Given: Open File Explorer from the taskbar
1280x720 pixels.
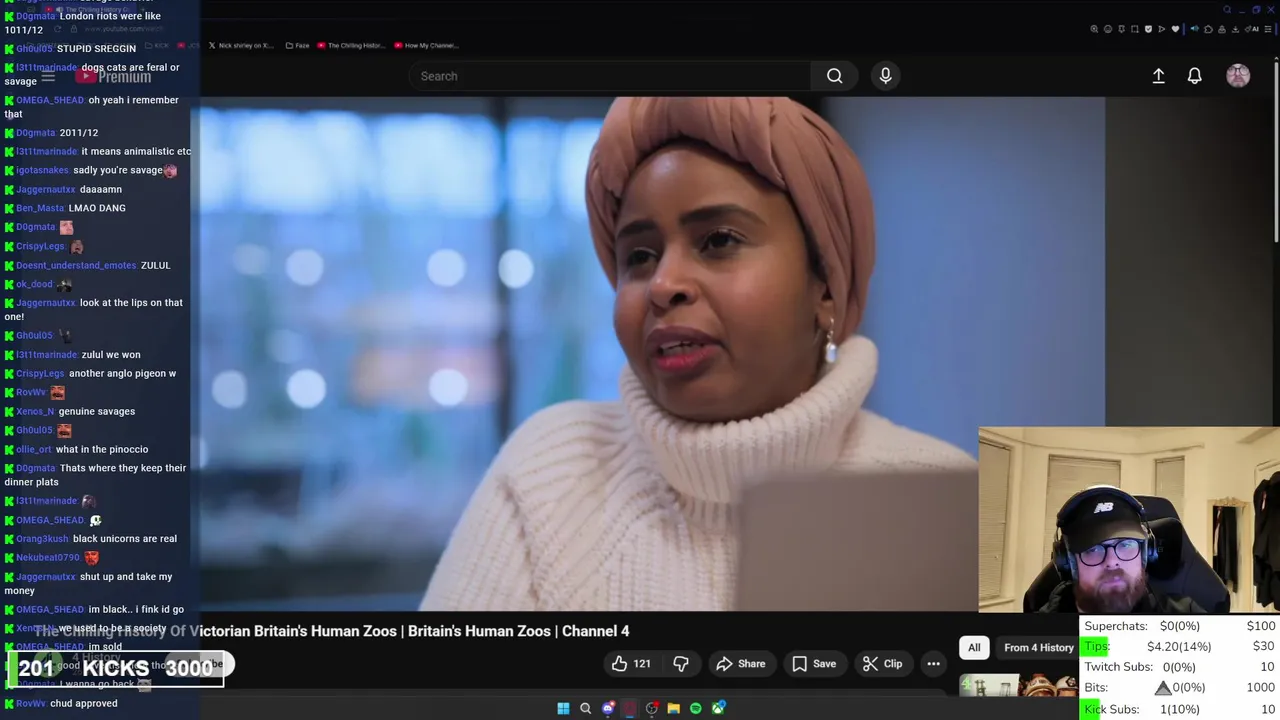Looking at the screenshot, I should 674,709.
